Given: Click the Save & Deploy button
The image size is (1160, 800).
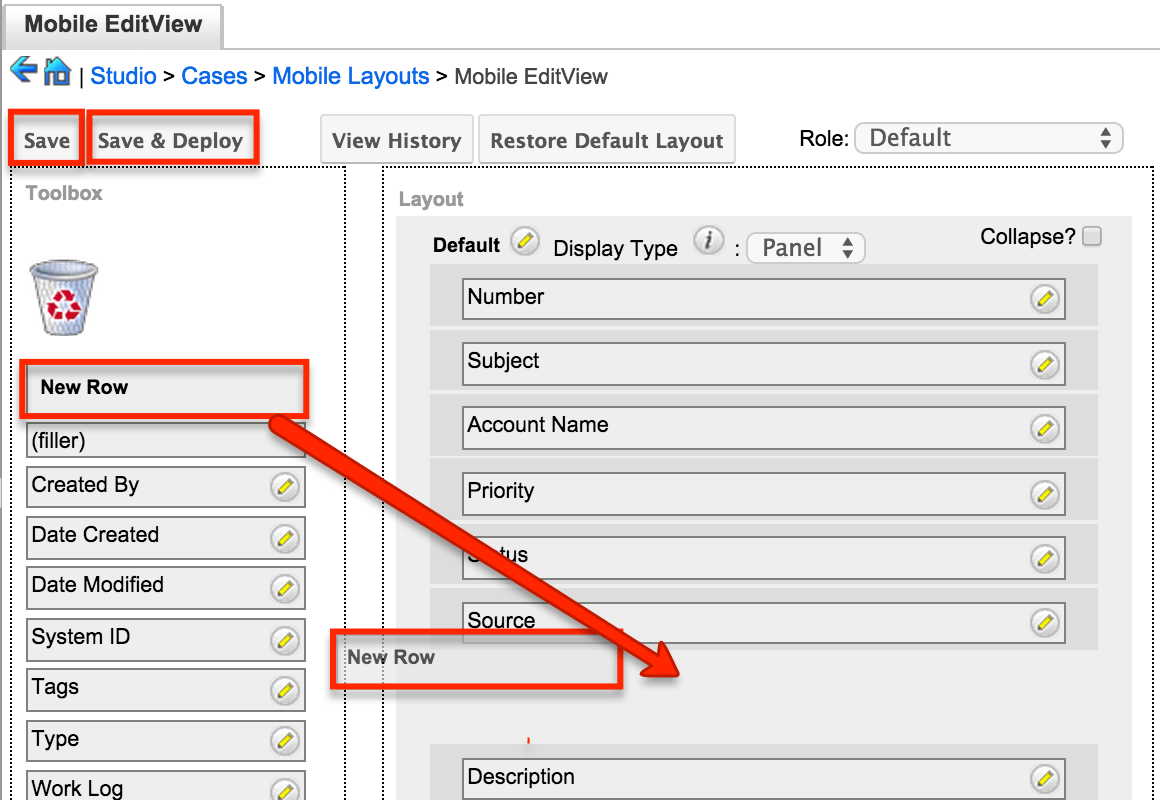Looking at the screenshot, I should pos(171,139).
